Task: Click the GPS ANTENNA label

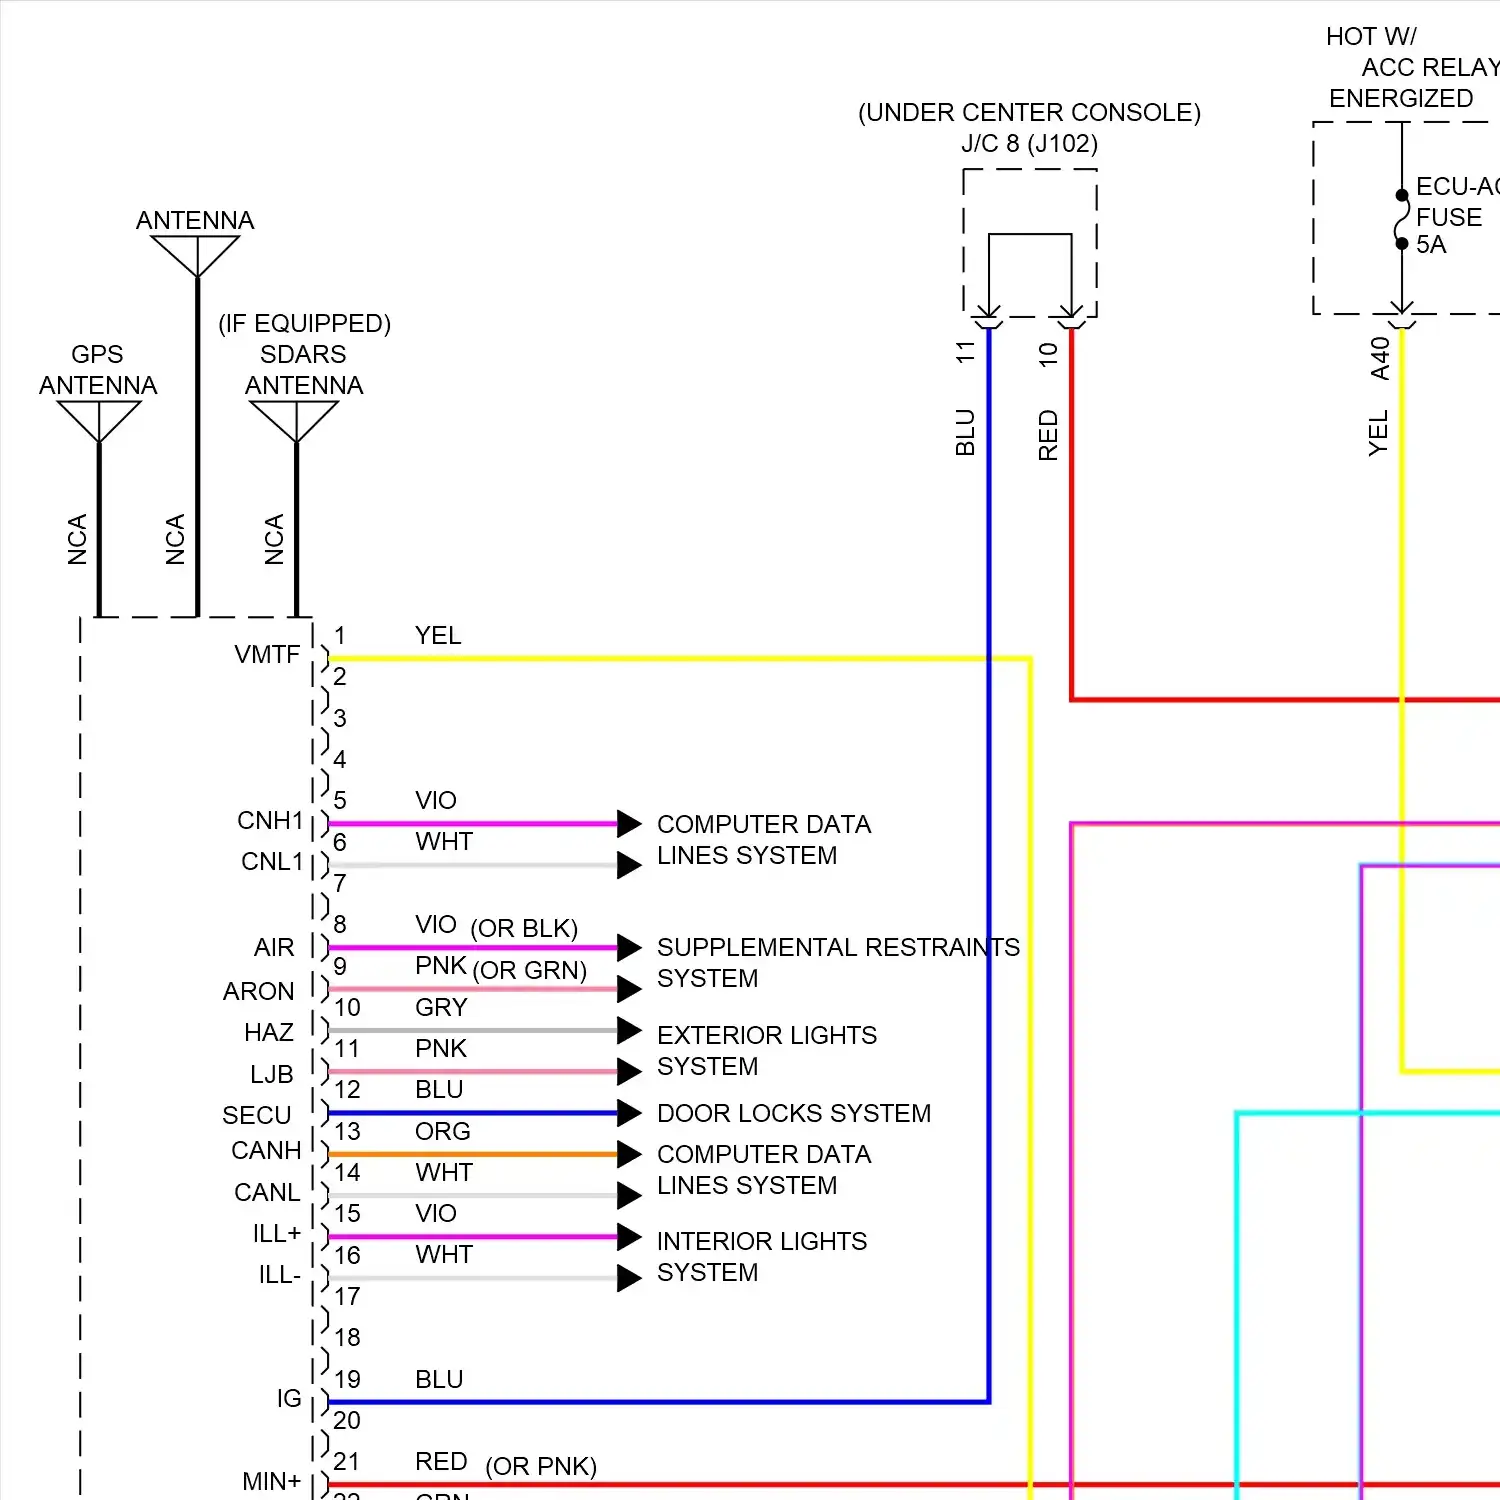Action: pyautogui.click(x=98, y=370)
